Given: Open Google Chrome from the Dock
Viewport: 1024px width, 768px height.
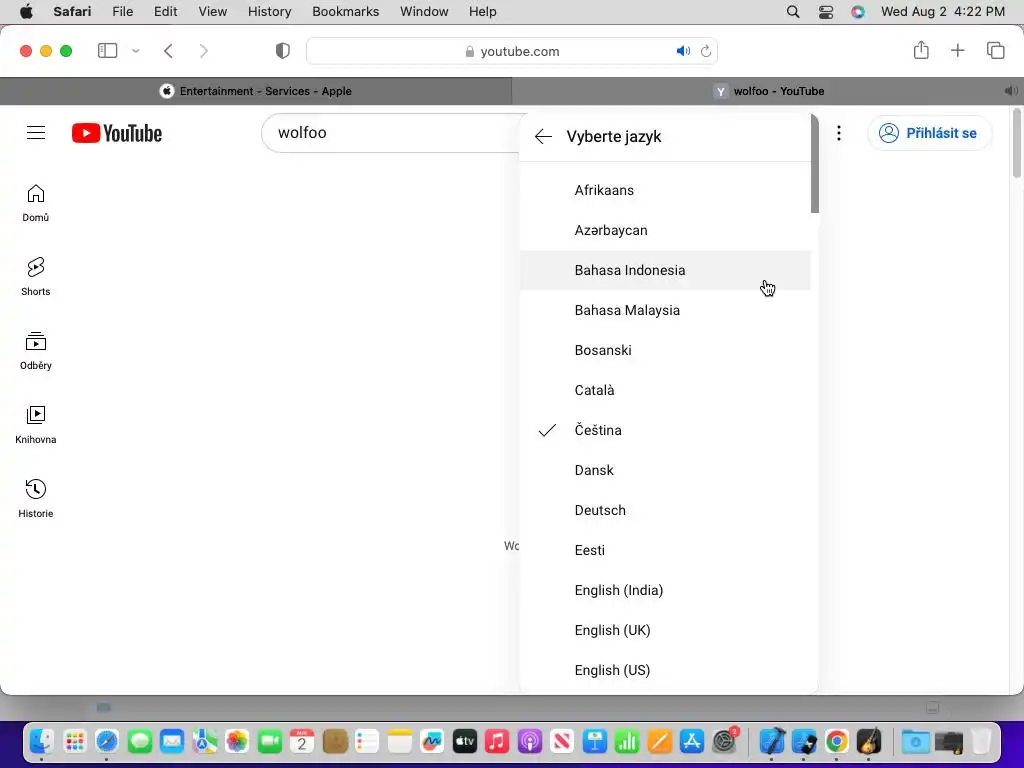Looking at the screenshot, I should (x=837, y=741).
